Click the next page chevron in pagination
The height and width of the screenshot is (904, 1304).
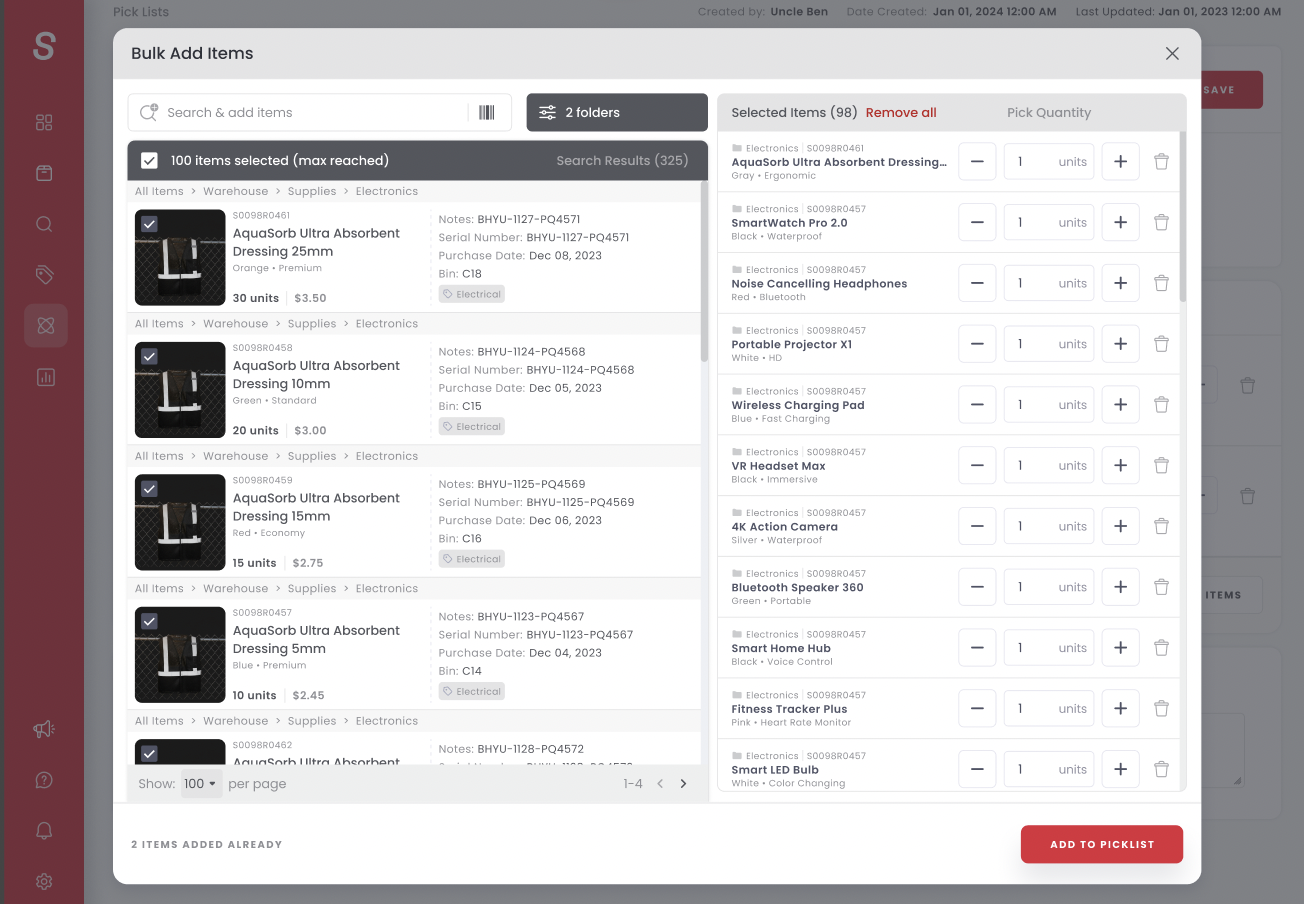(x=683, y=783)
